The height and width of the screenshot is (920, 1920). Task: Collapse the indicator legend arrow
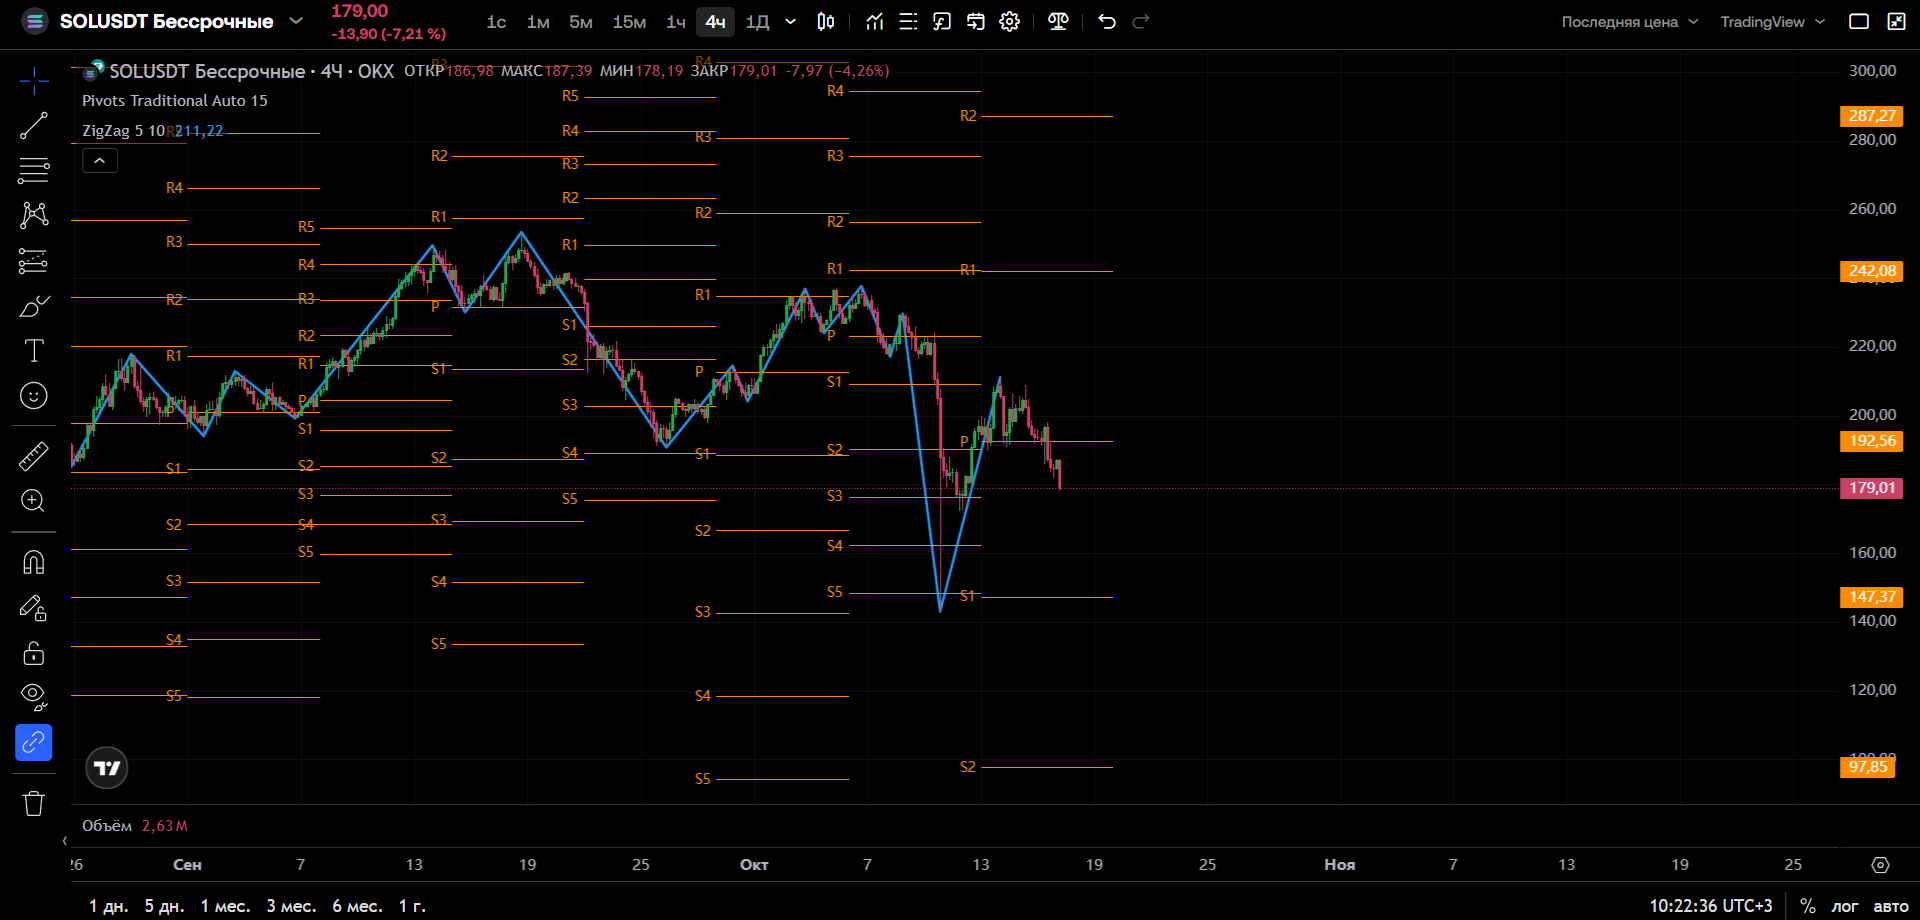(x=100, y=160)
